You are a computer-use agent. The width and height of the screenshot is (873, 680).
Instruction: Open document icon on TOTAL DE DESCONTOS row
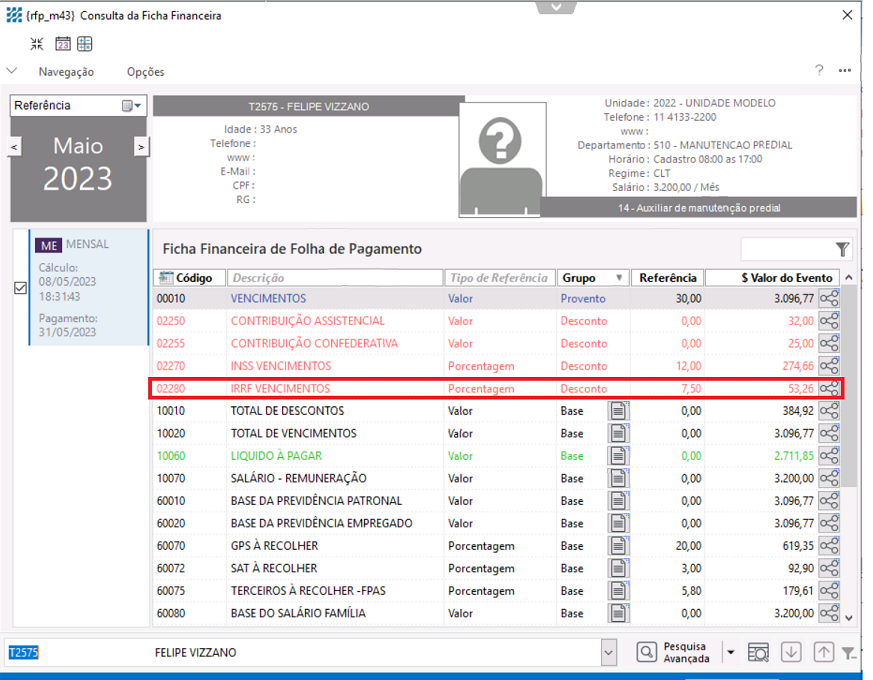[618, 411]
